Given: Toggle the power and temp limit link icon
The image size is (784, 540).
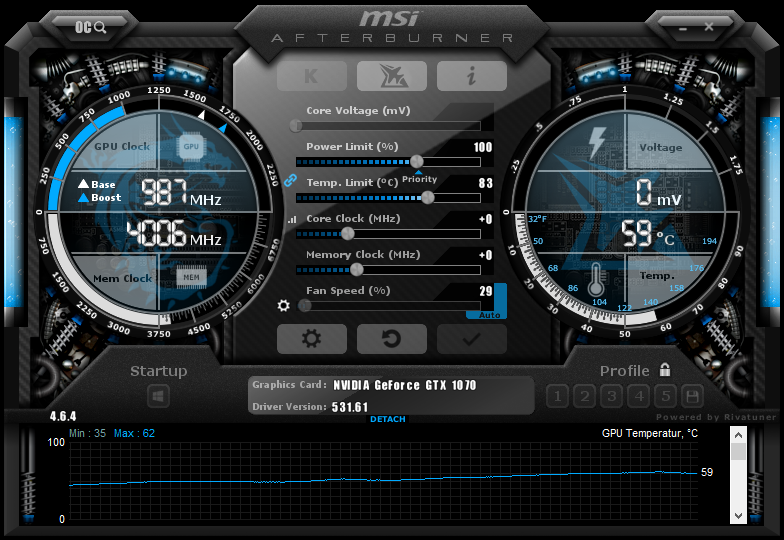Looking at the screenshot, I should 290,180.
